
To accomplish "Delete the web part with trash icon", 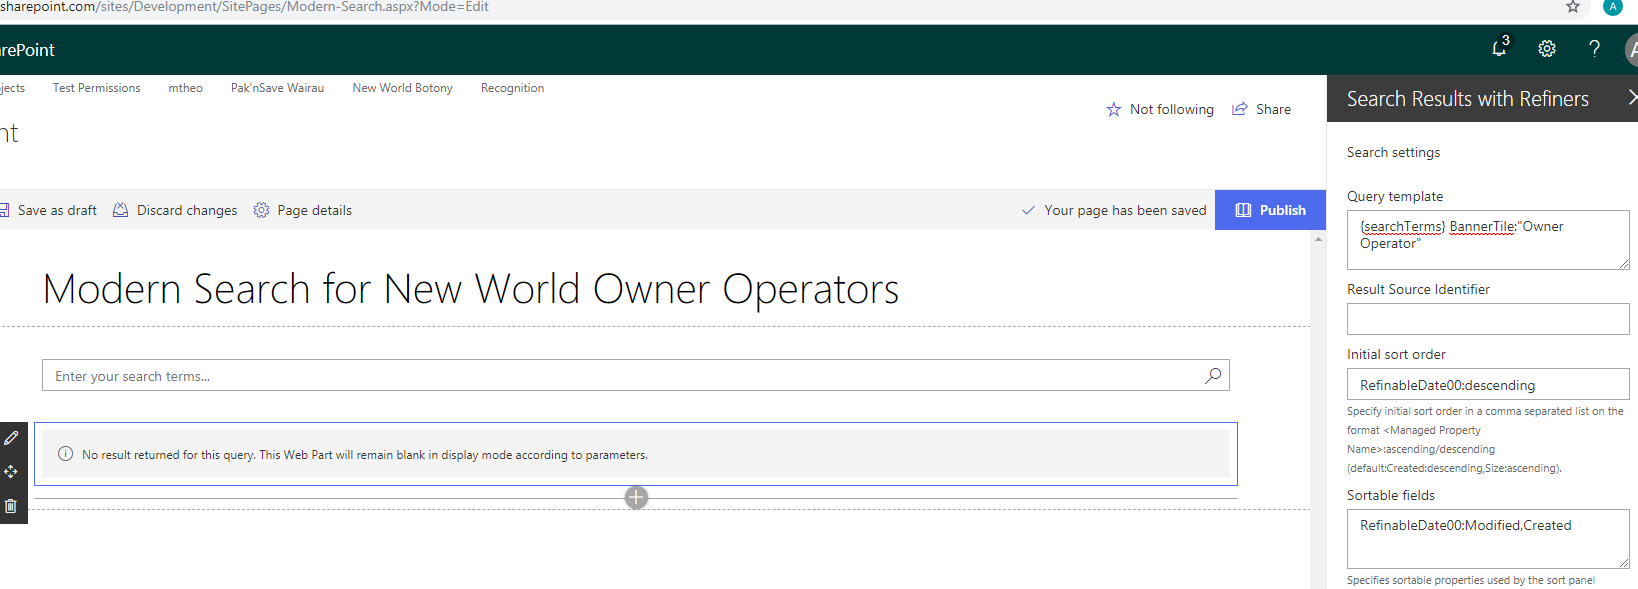I will (x=11, y=505).
